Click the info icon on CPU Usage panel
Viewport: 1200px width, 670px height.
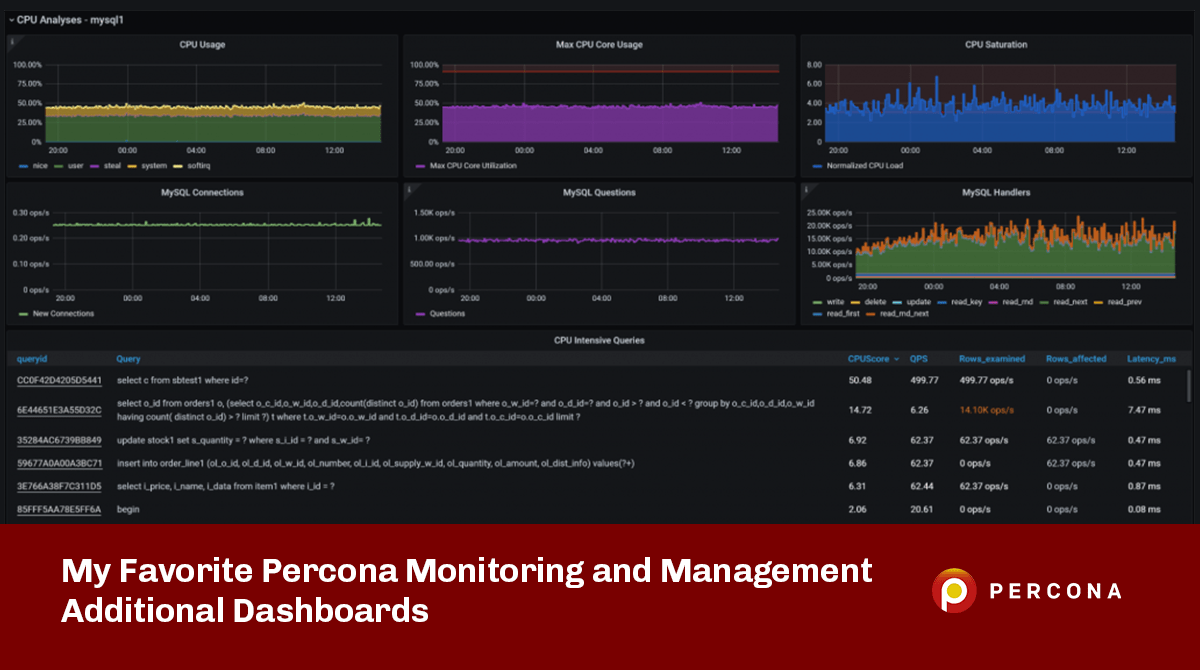pyautogui.click(x=11, y=41)
